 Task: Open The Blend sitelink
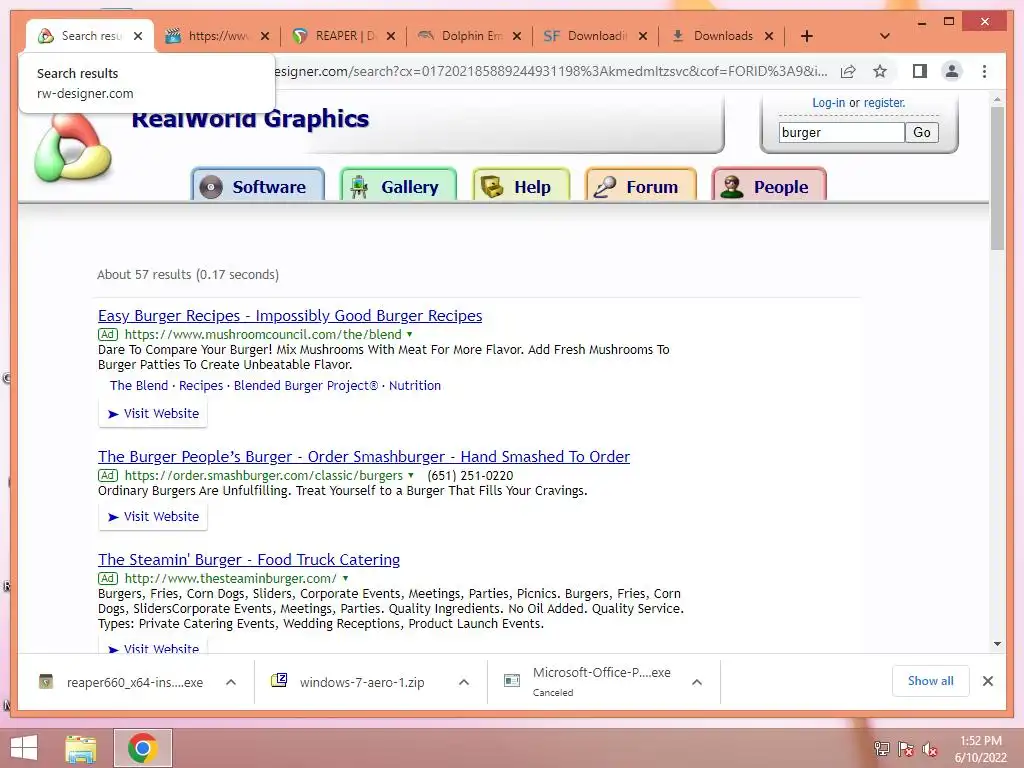point(138,385)
